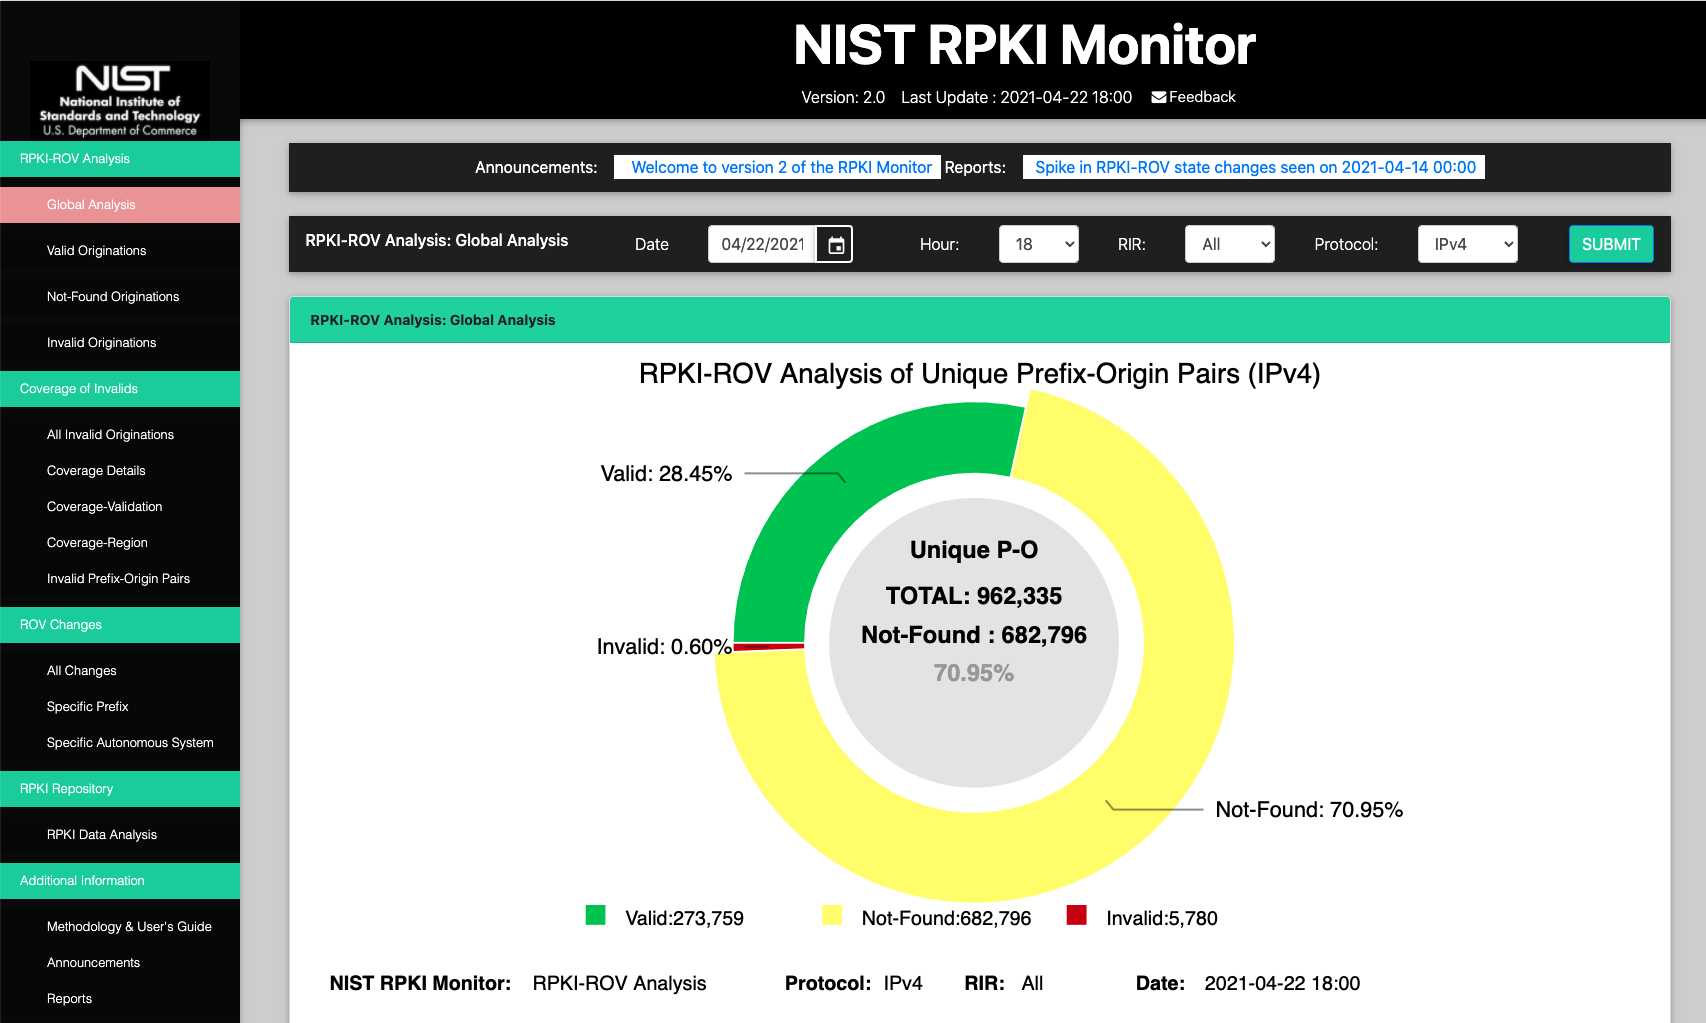Screen dimensions: 1706x1023
Task: Open Methodology & User's Guide
Action: pyautogui.click(x=128, y=926)
